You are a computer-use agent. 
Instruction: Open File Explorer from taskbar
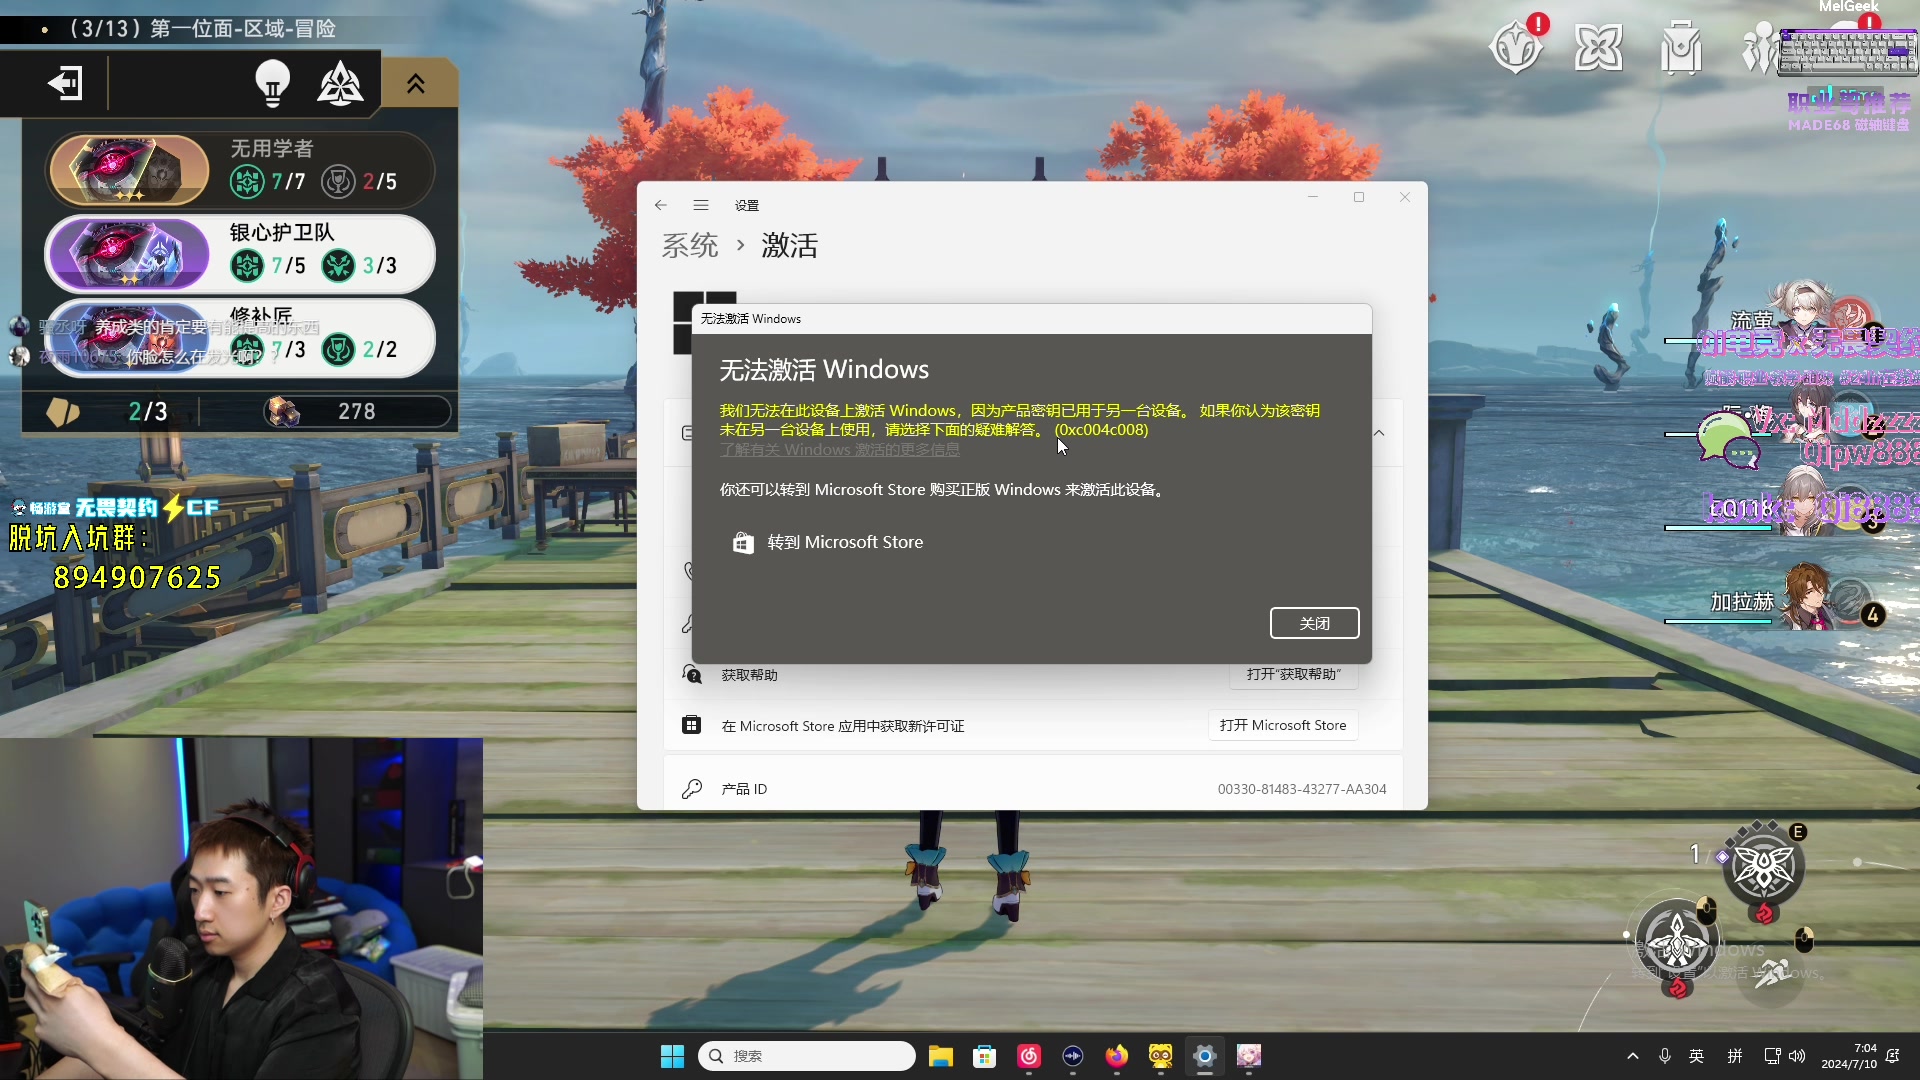(x=941, y=1056)
